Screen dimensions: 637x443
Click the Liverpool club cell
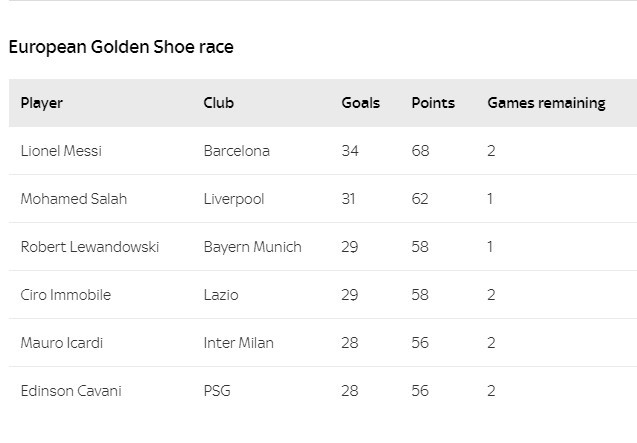(234, 199)
